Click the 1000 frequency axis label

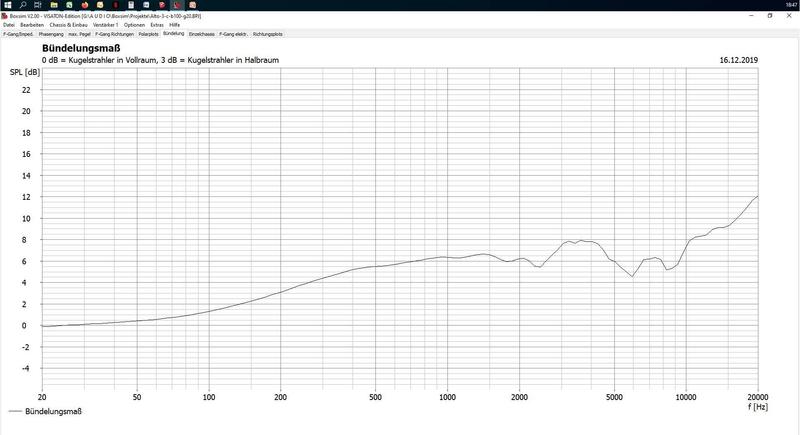coord(447,397)
